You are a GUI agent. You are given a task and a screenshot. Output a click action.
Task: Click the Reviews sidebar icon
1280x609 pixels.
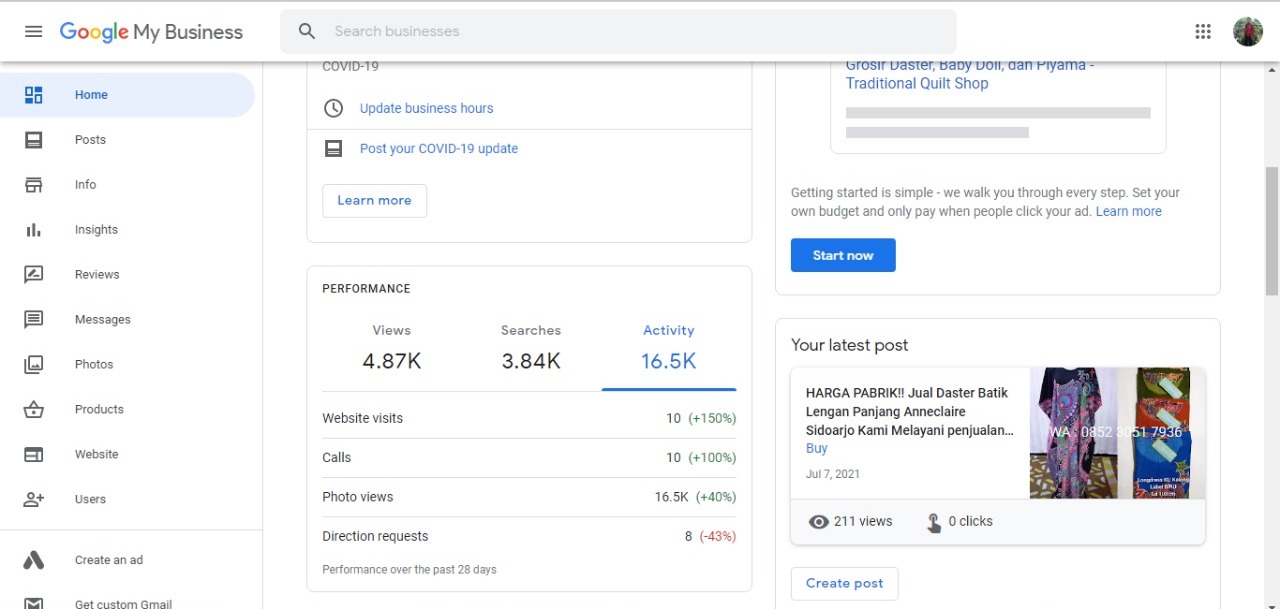click(34, 275)
